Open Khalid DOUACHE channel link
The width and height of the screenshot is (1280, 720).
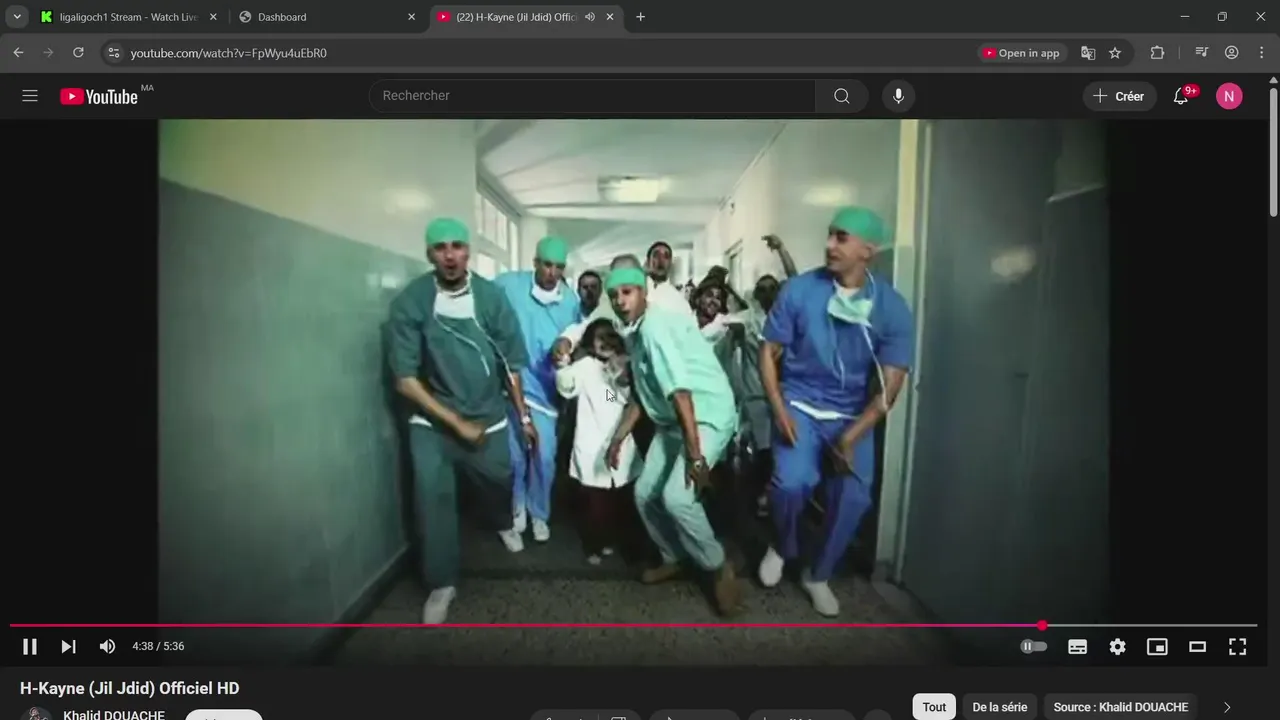pyautogui.click(x=114, y=715)
